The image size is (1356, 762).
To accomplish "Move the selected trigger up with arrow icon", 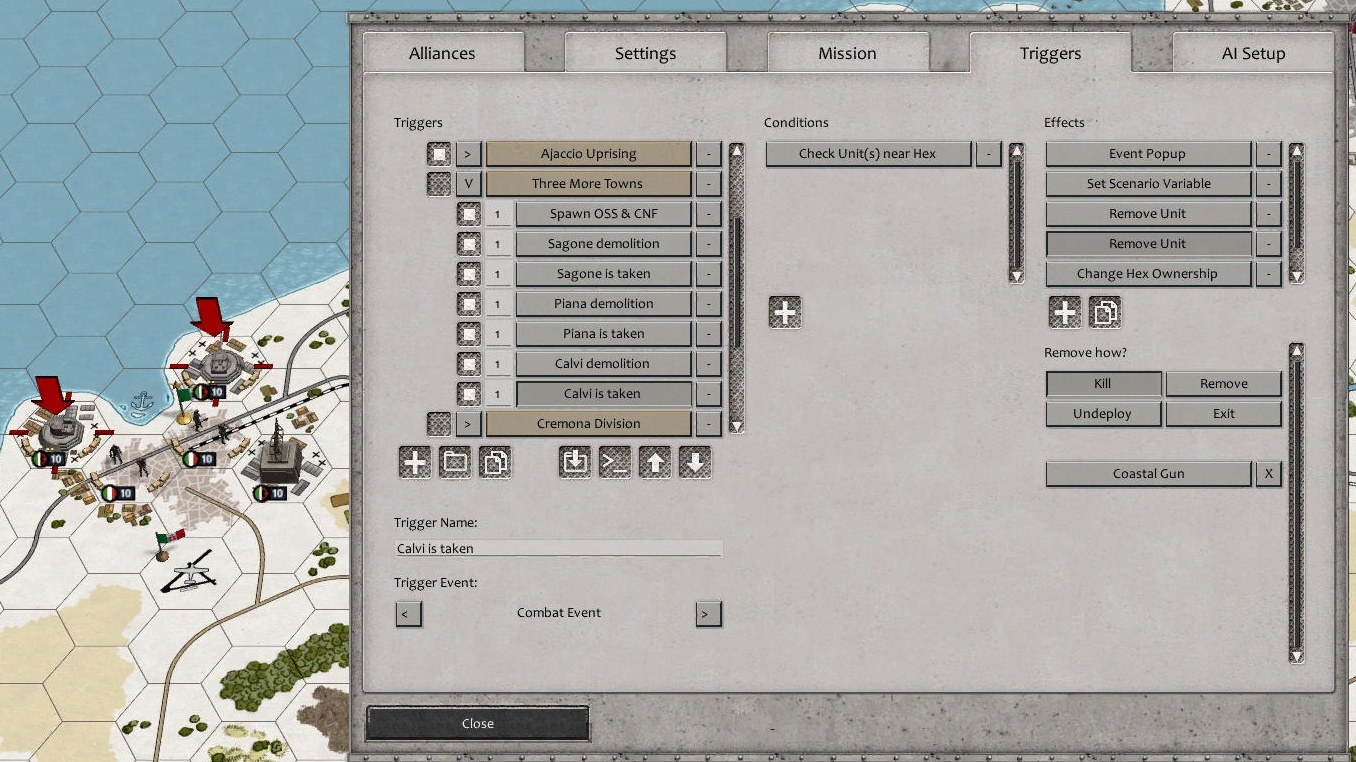I will (655, 462).
